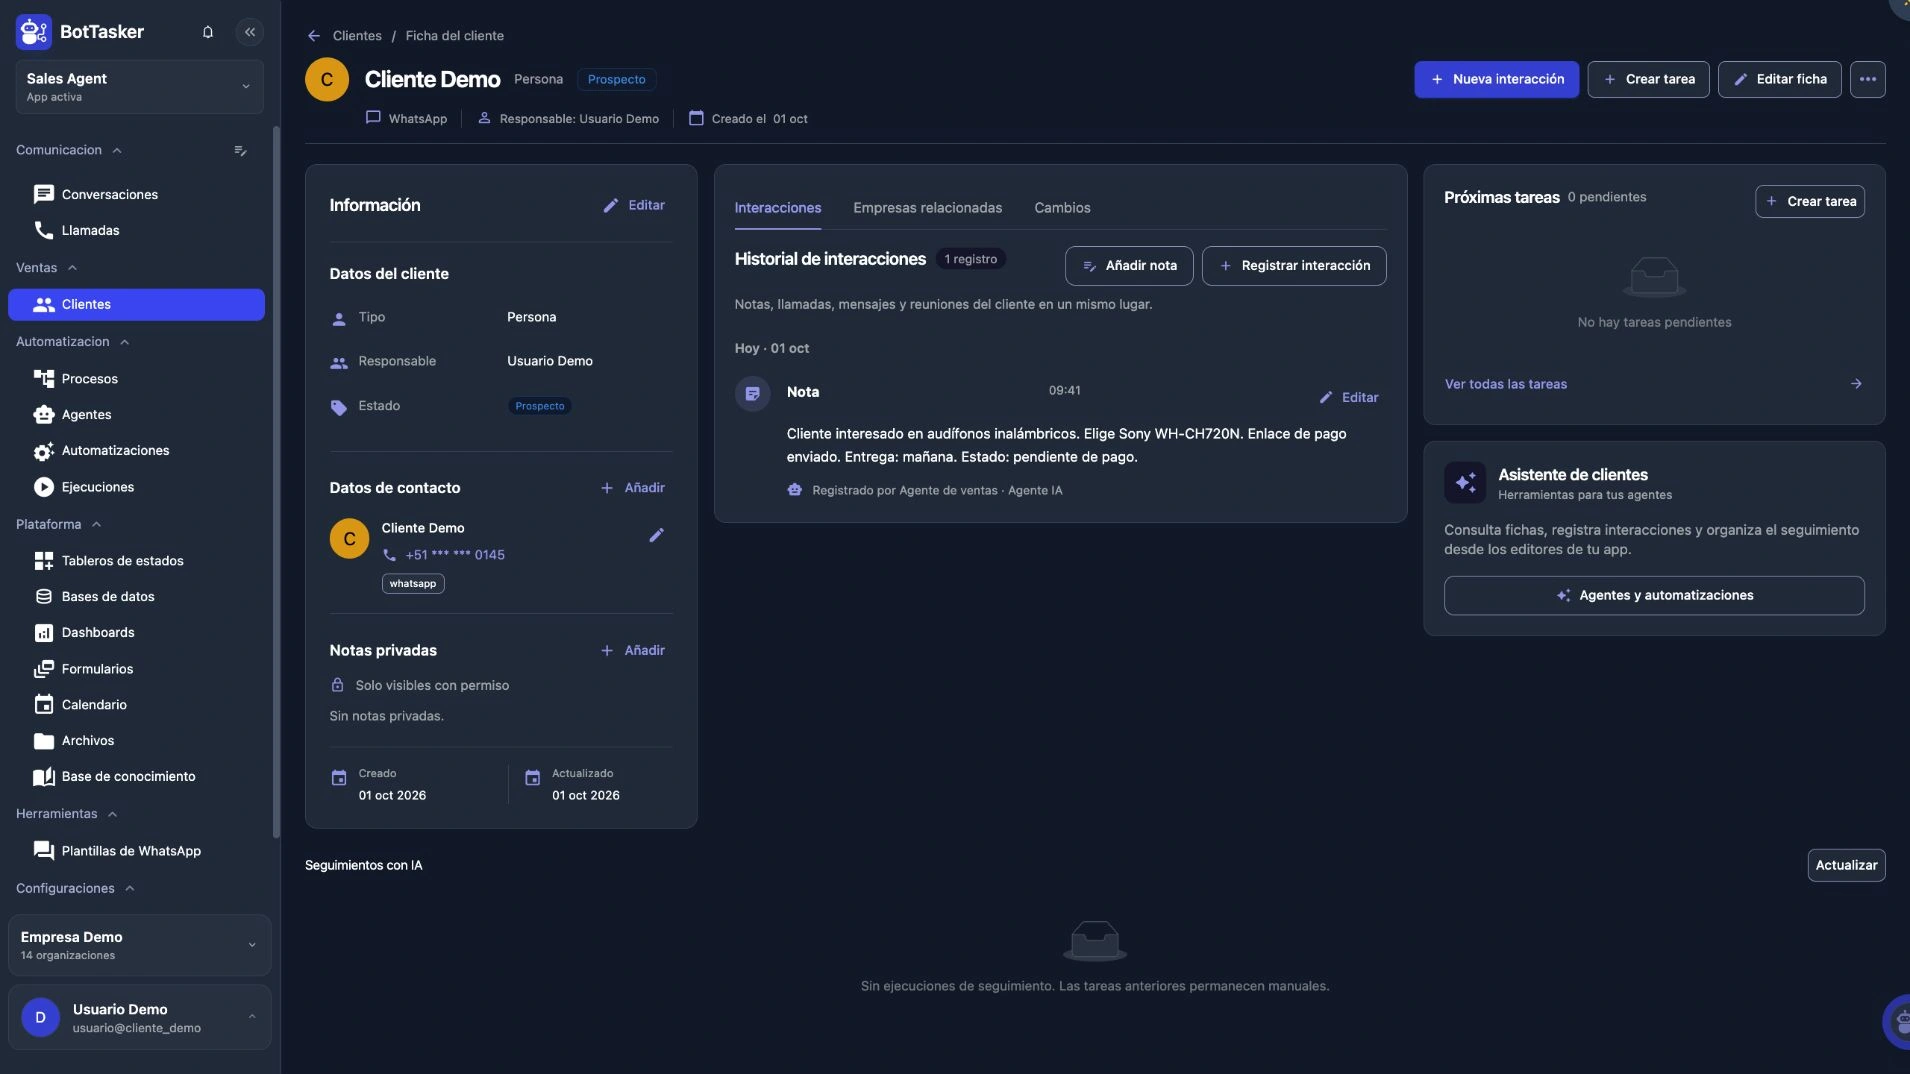This screenshot has width=1910, height=1074.
Task: Collapse the Plataforma section
Action: (58, 524)
